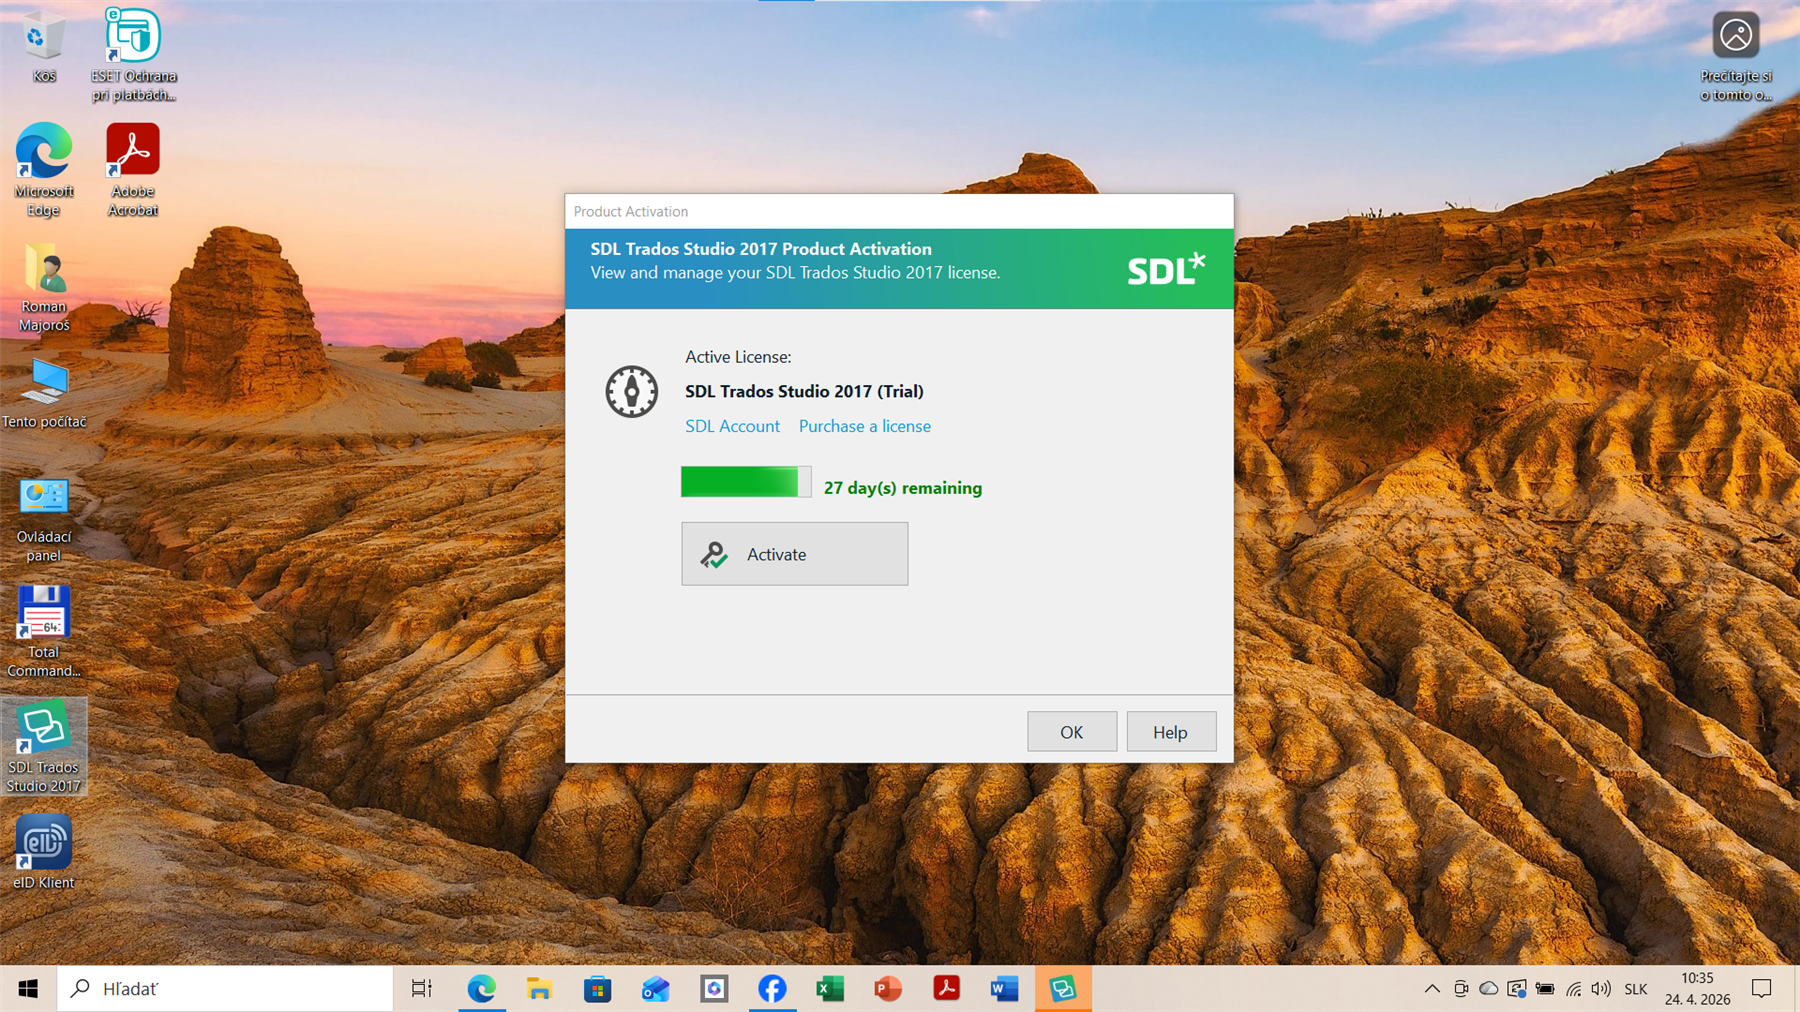
Task: Launch the eID Klient desktop shortcut
Action: pyautogui.click(x=43, y=845)
